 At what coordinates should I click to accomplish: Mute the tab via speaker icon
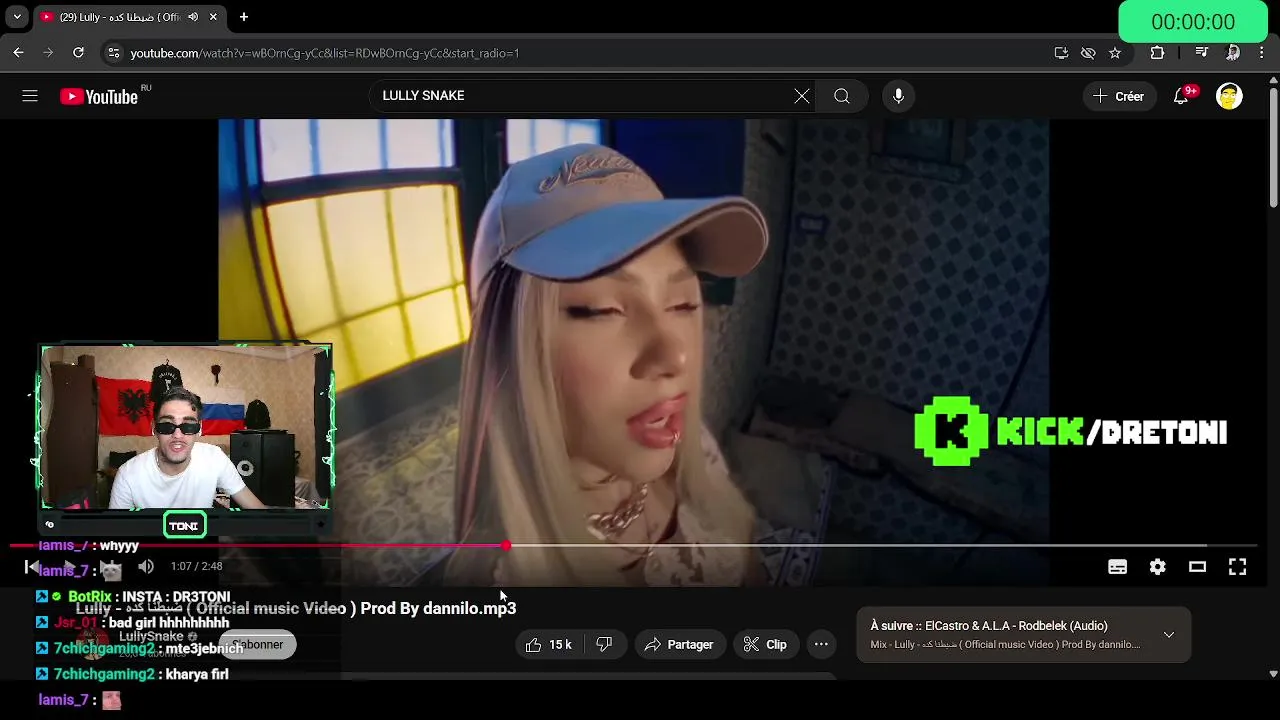[x=193, y=17]
